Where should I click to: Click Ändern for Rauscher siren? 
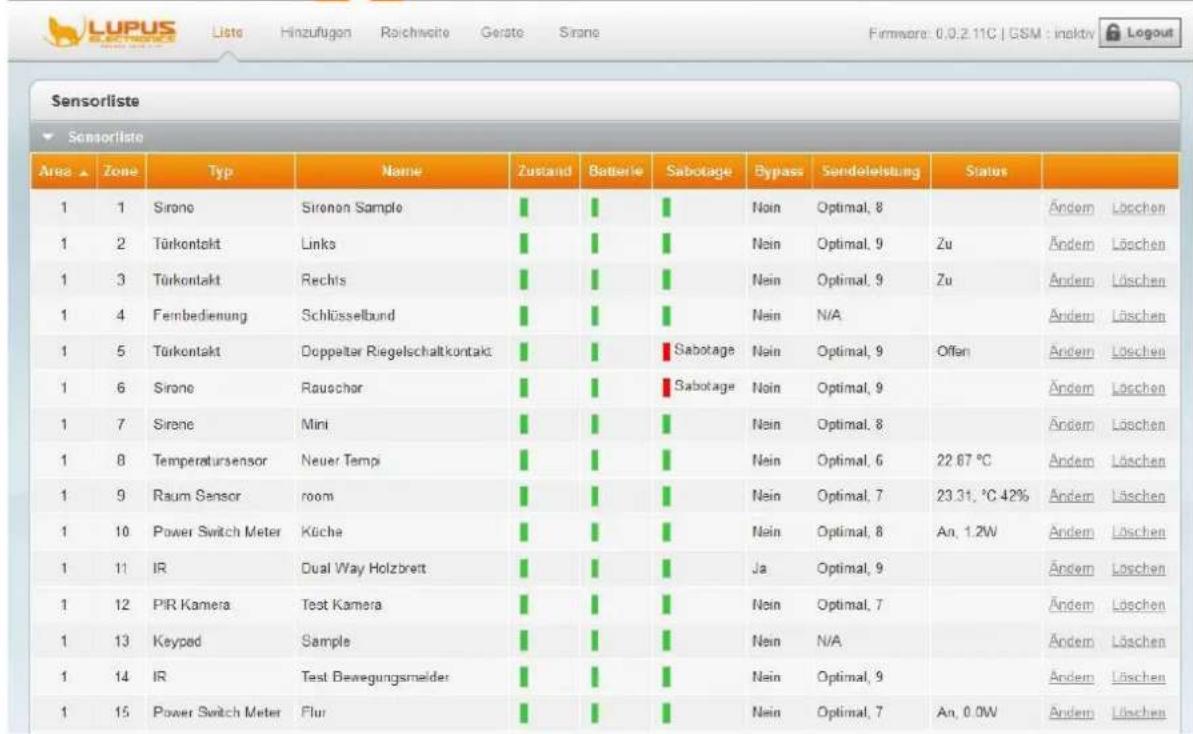(1071, 388)
